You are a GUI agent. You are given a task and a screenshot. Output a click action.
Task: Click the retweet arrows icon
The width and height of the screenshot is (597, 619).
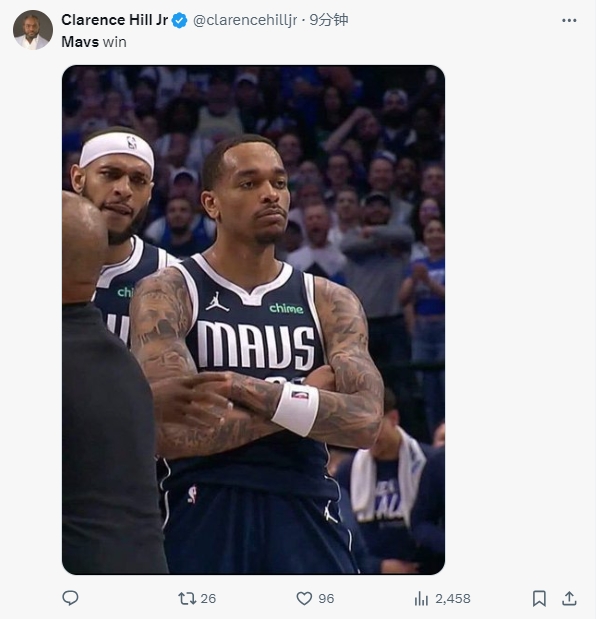click(x=187, y=598)
